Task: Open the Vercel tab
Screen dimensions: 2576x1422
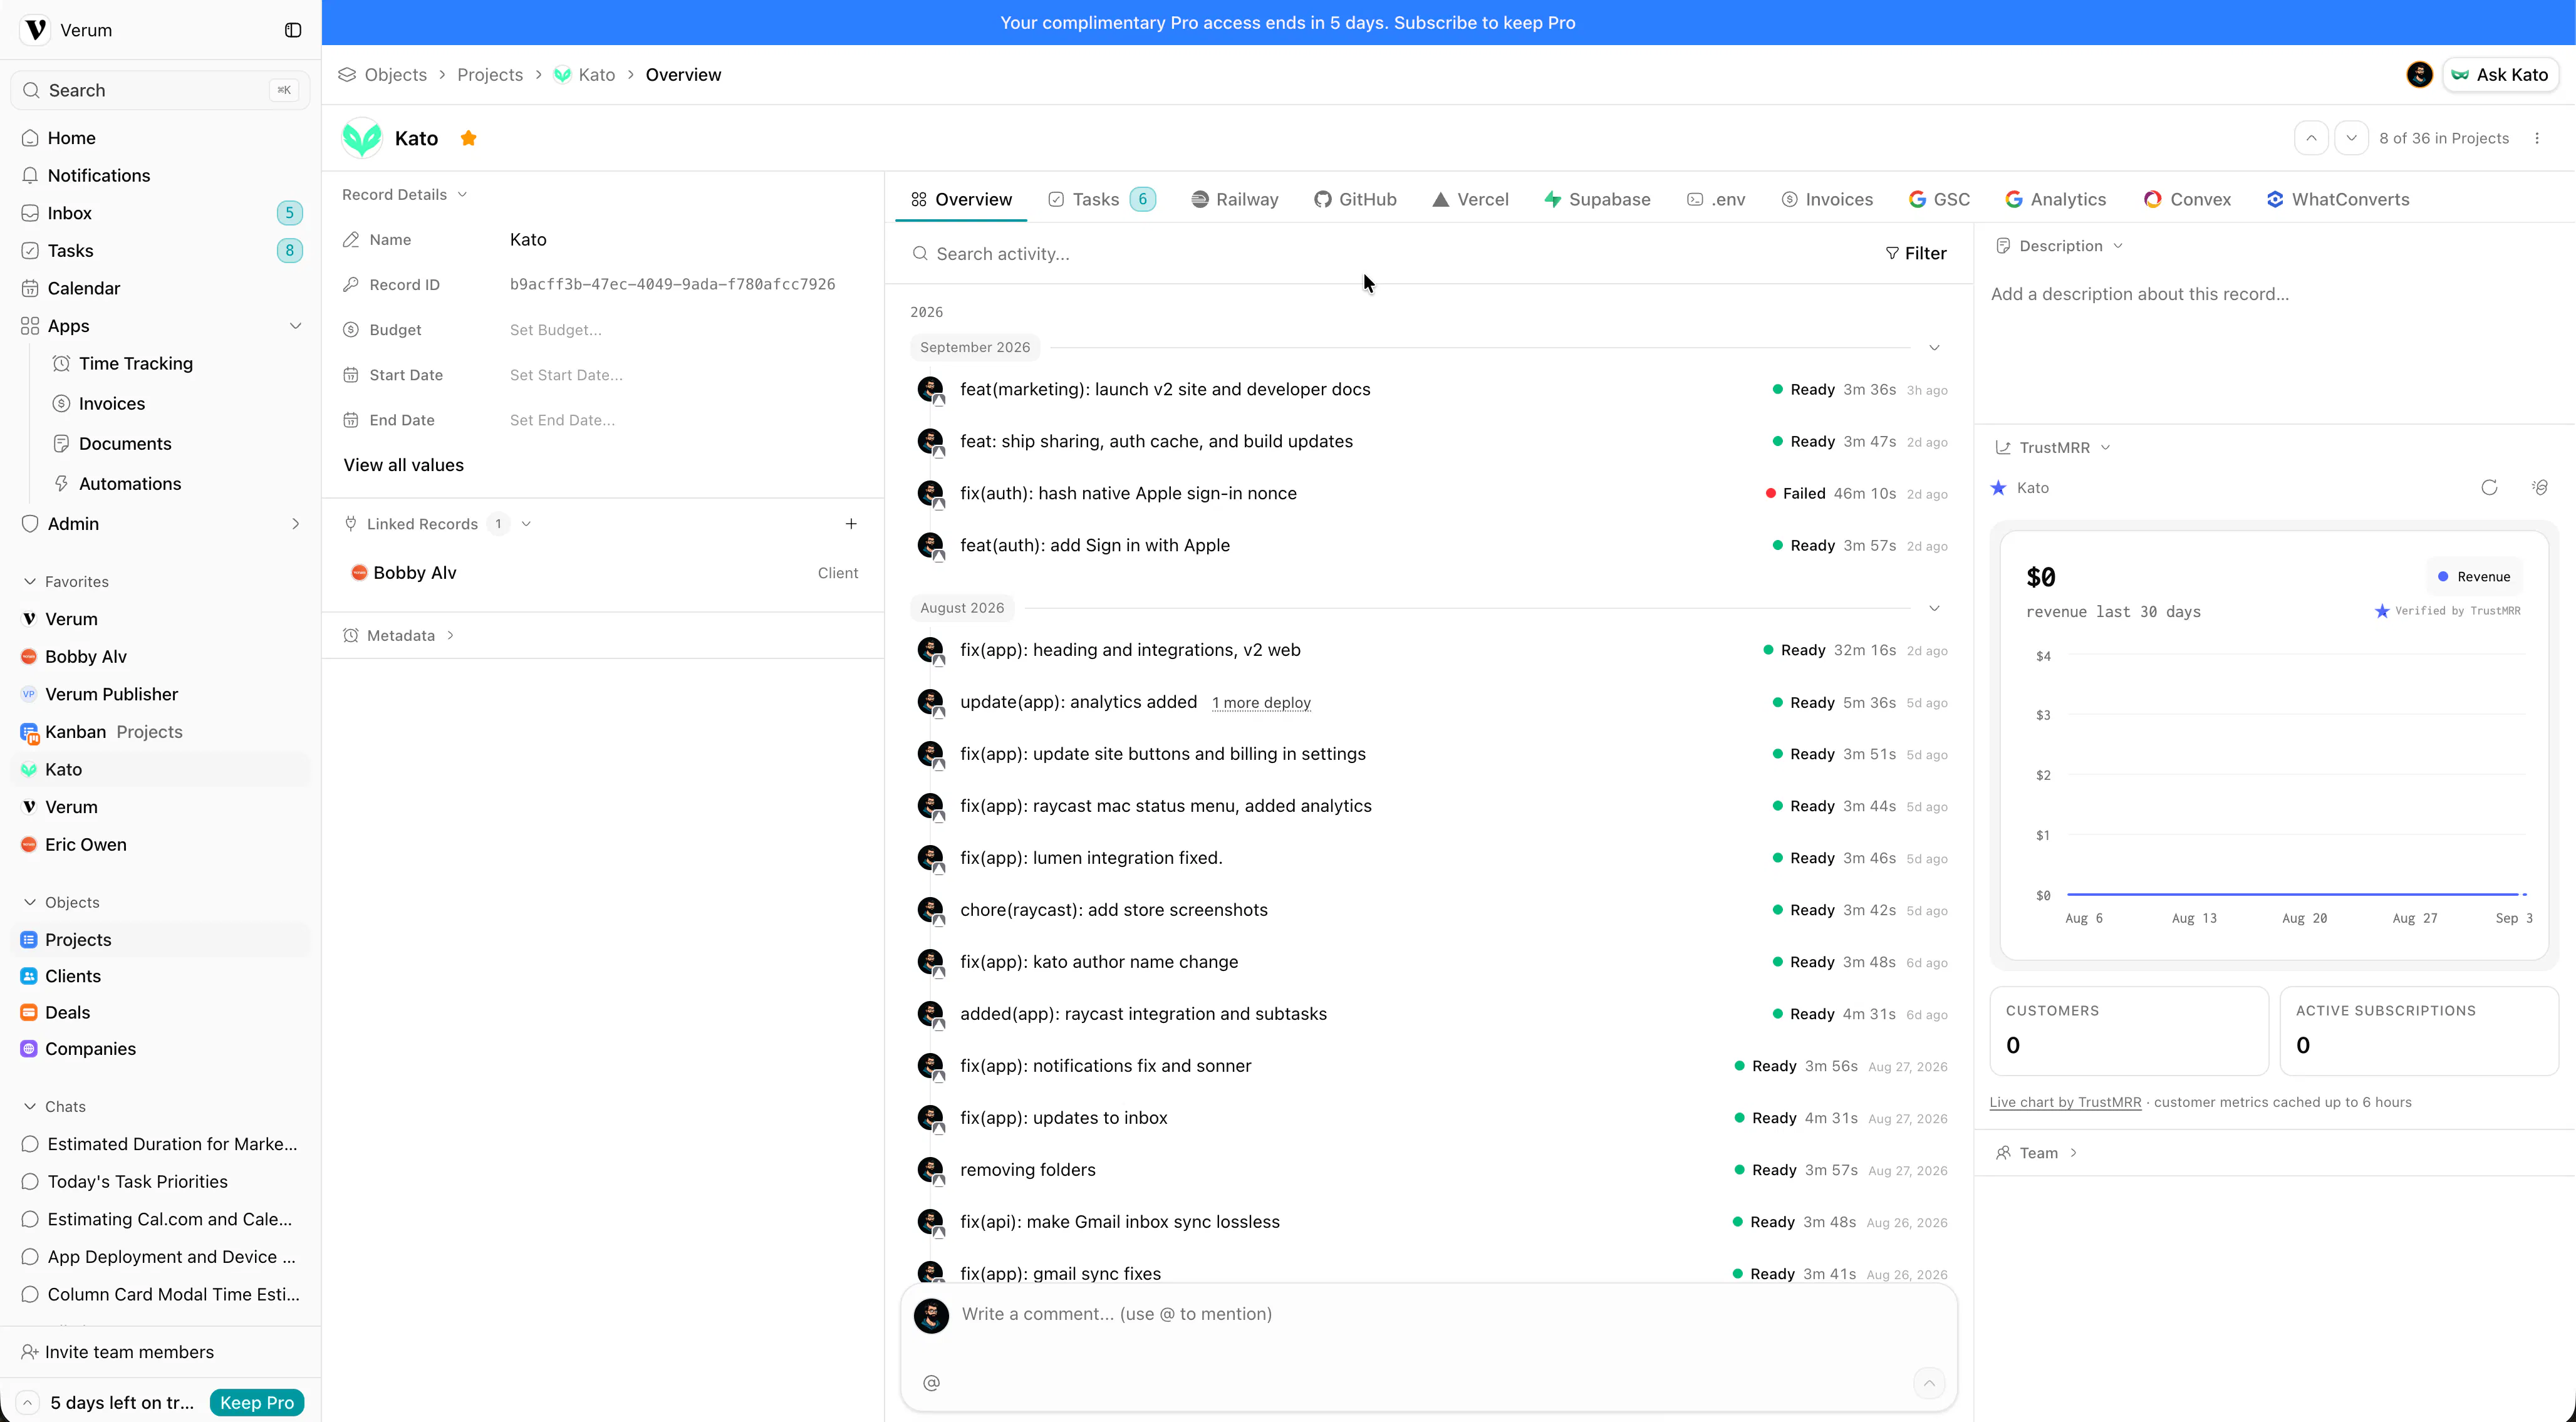Action: pyautogui.click(x=1470, y=199)
